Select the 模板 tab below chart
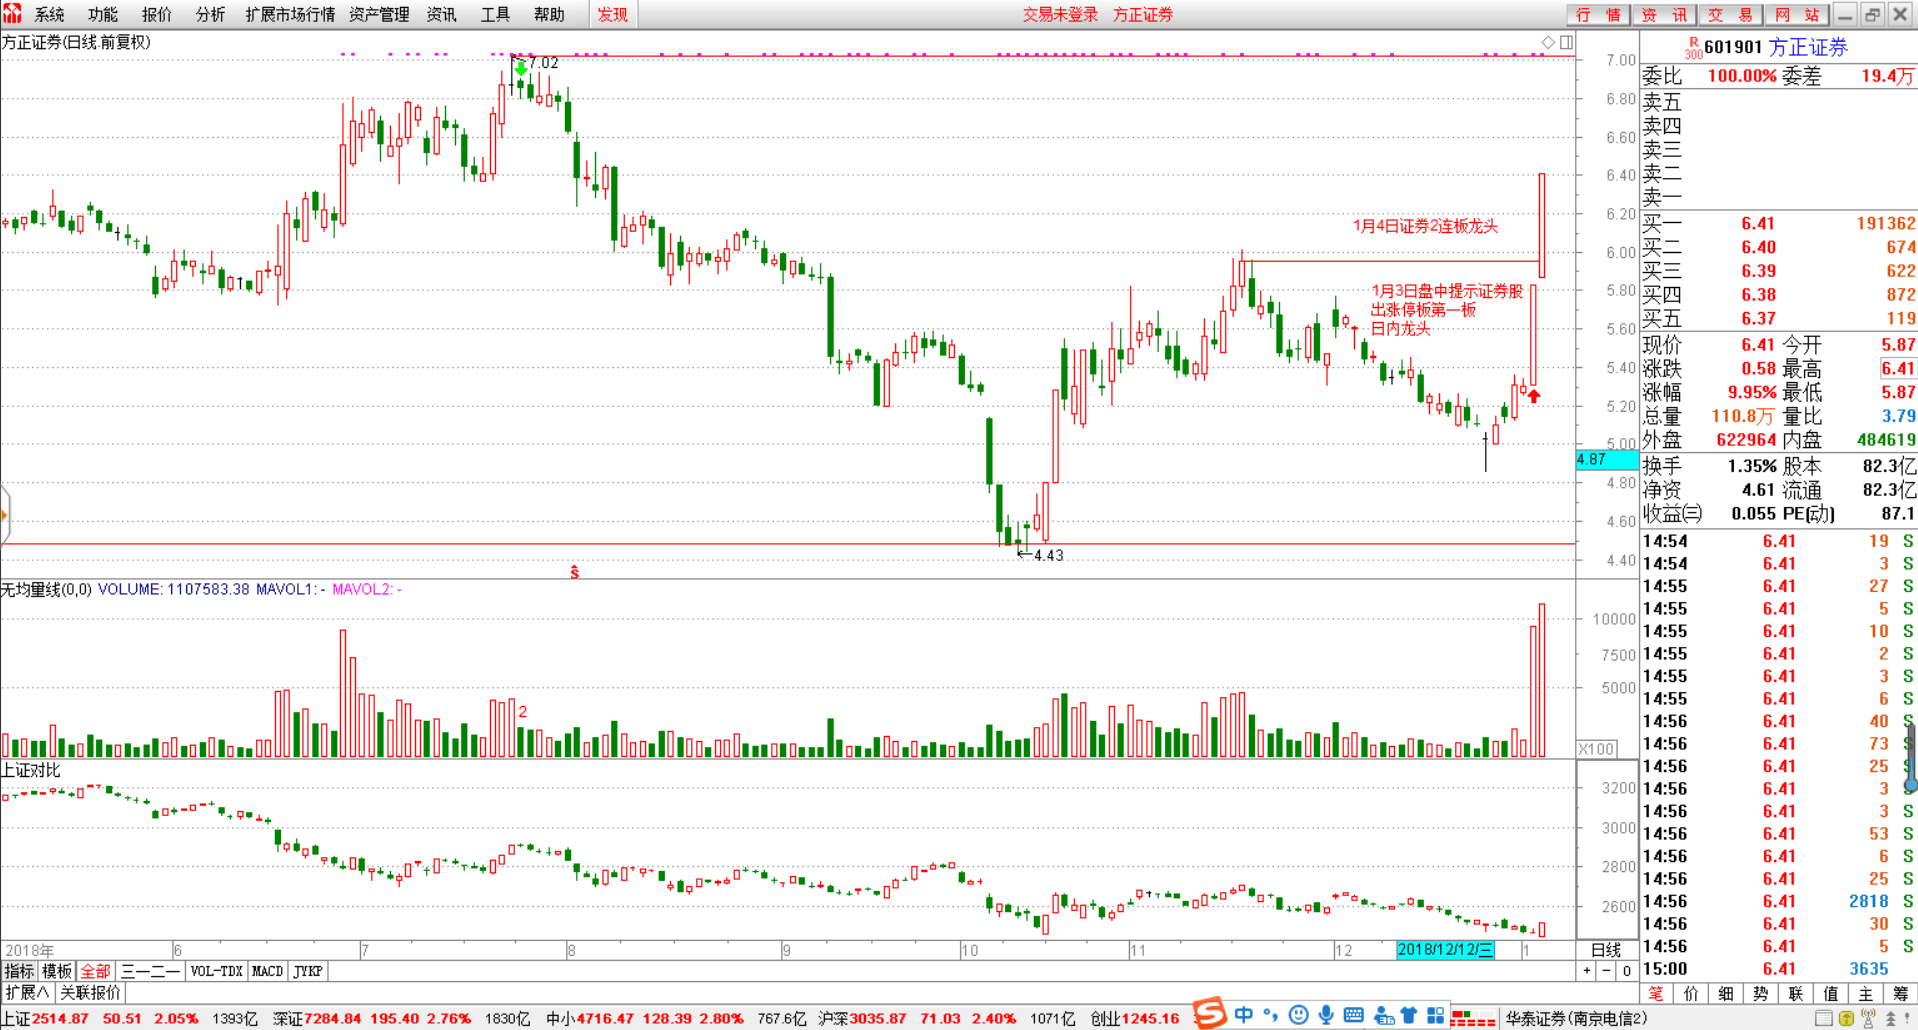This screenshot has width=1918, height=1030. click(56, 971)
